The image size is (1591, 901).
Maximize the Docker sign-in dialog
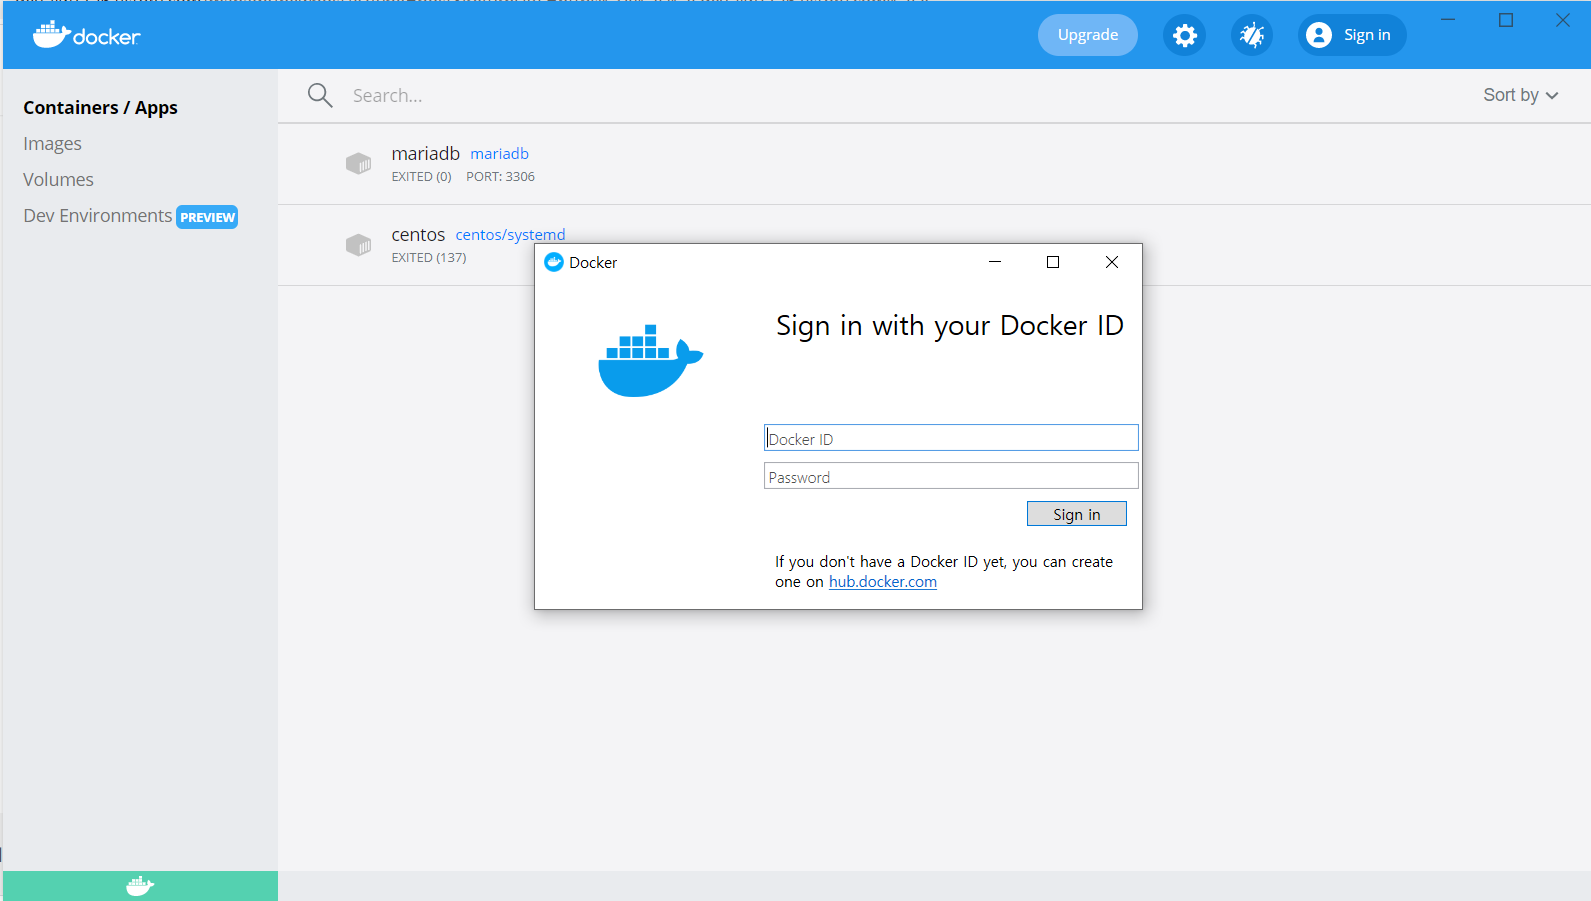[x=1053, y=262]
